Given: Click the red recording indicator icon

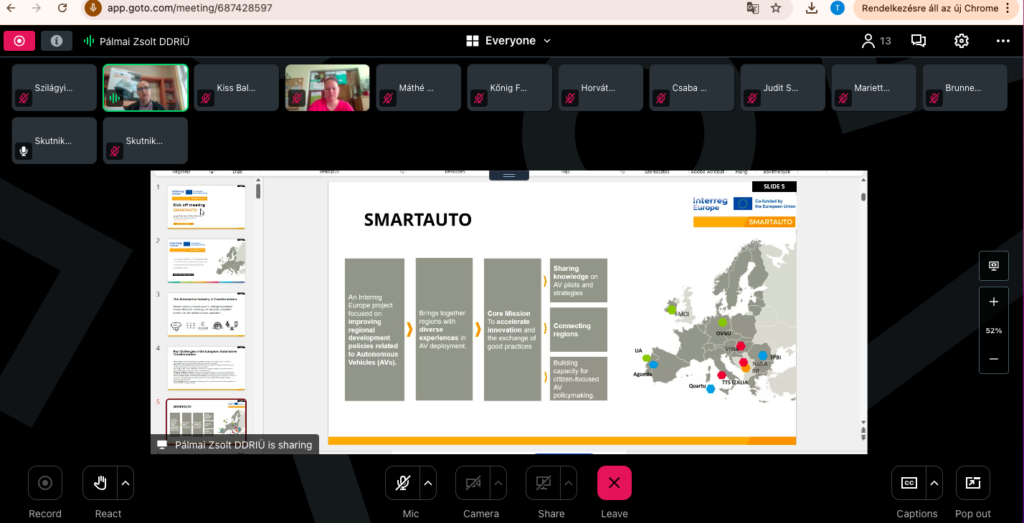Looking at the screenshot, I should (19, 41).
